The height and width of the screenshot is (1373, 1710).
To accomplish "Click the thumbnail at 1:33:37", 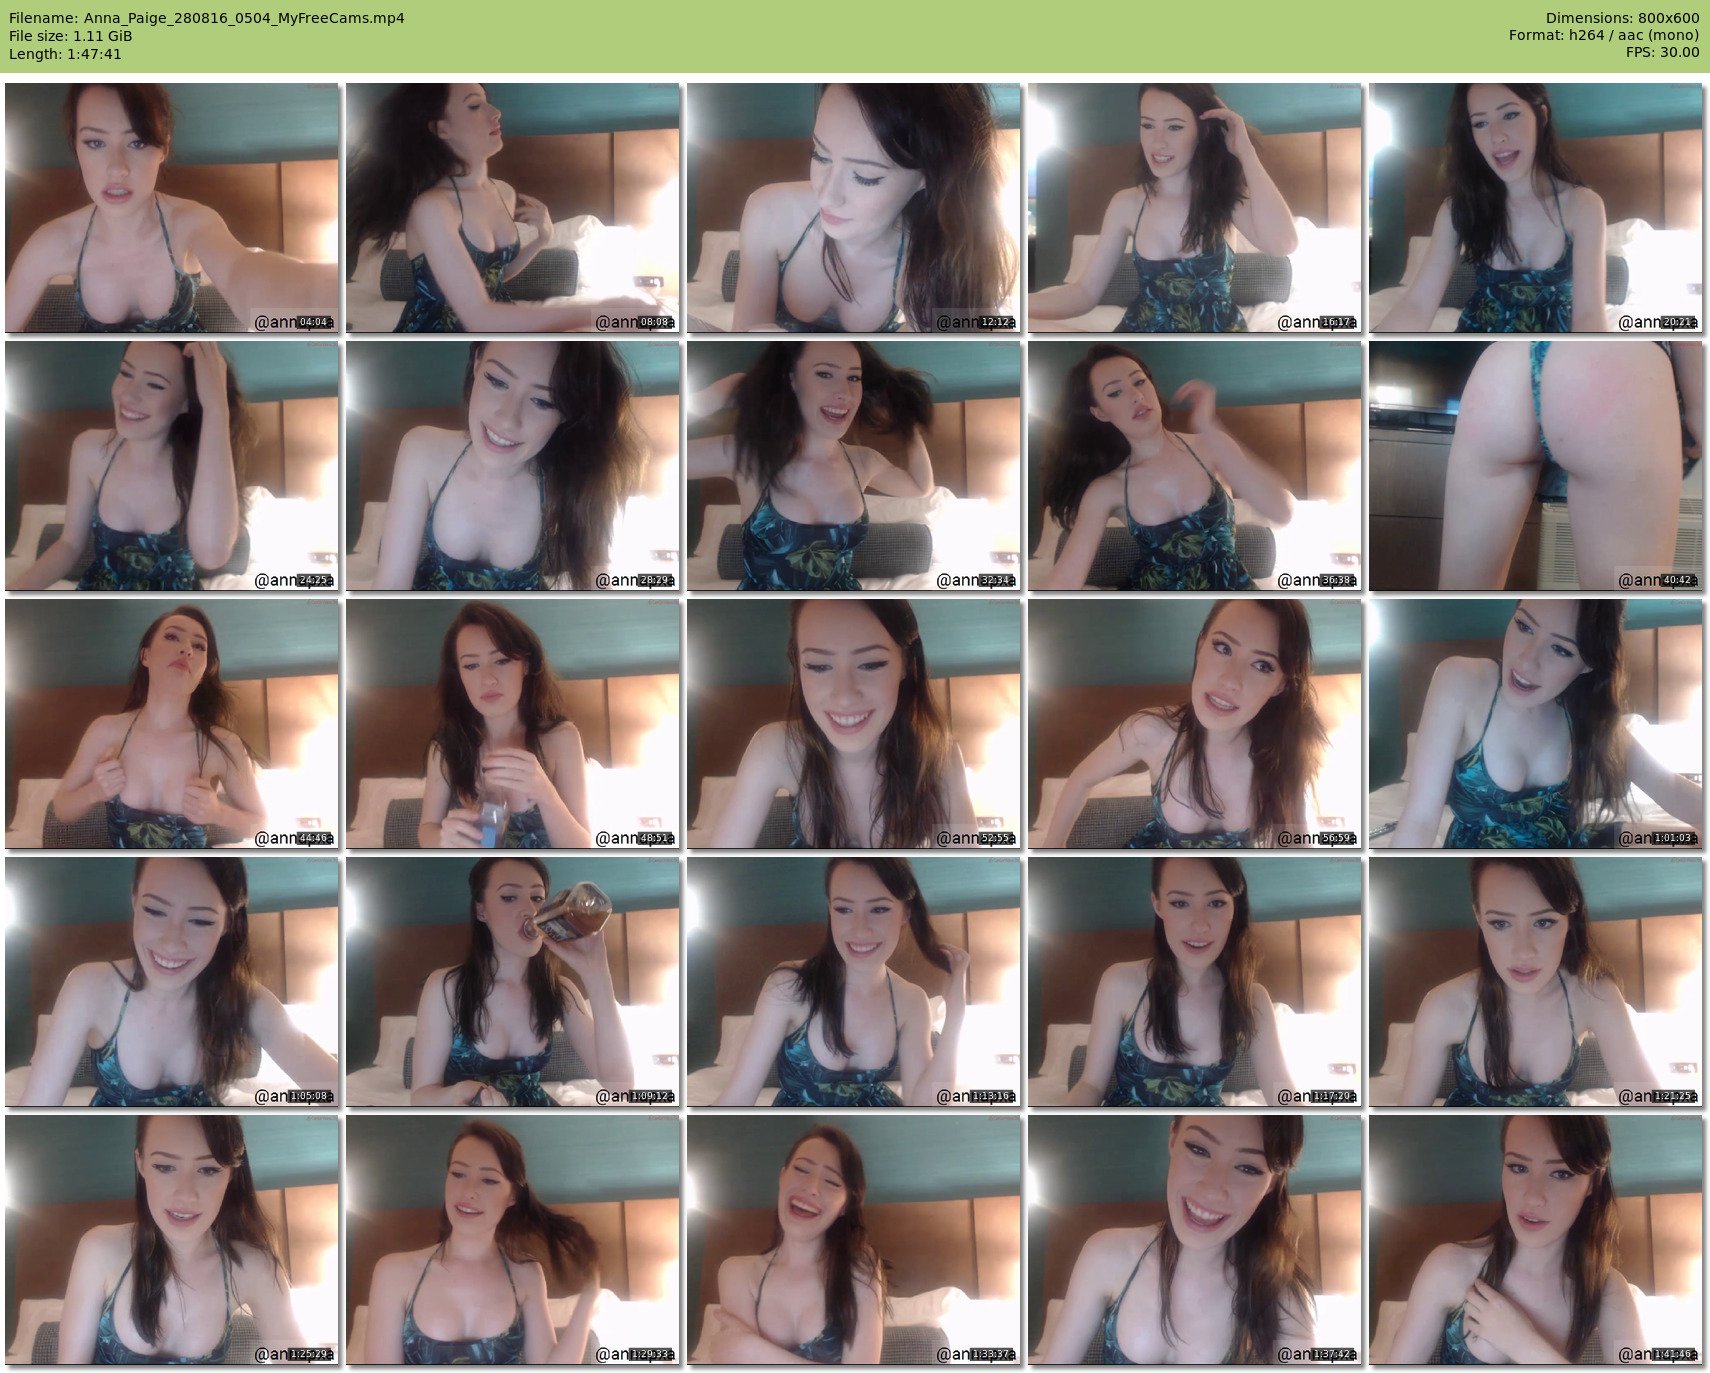I will [854, 1240].
